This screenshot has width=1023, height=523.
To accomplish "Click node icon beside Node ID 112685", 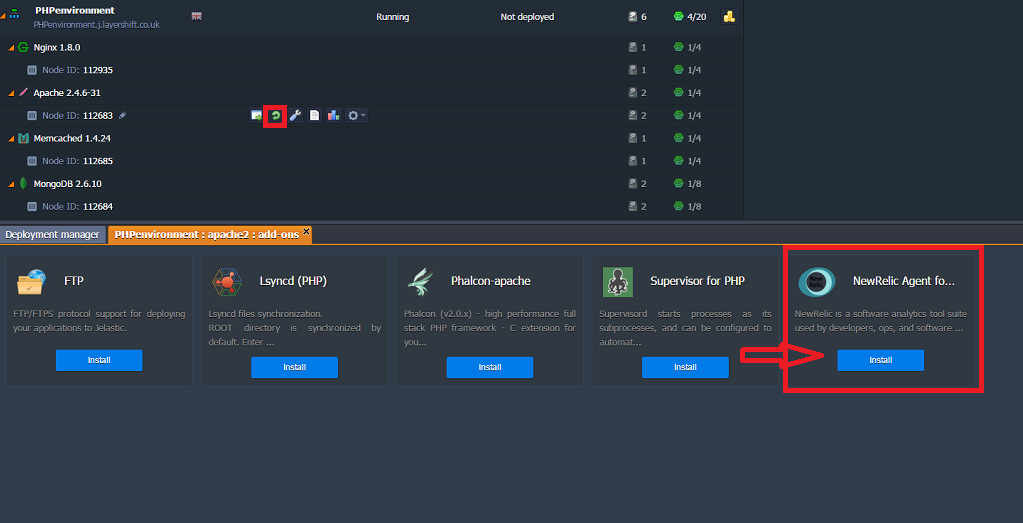I will (x=32, y=160).
